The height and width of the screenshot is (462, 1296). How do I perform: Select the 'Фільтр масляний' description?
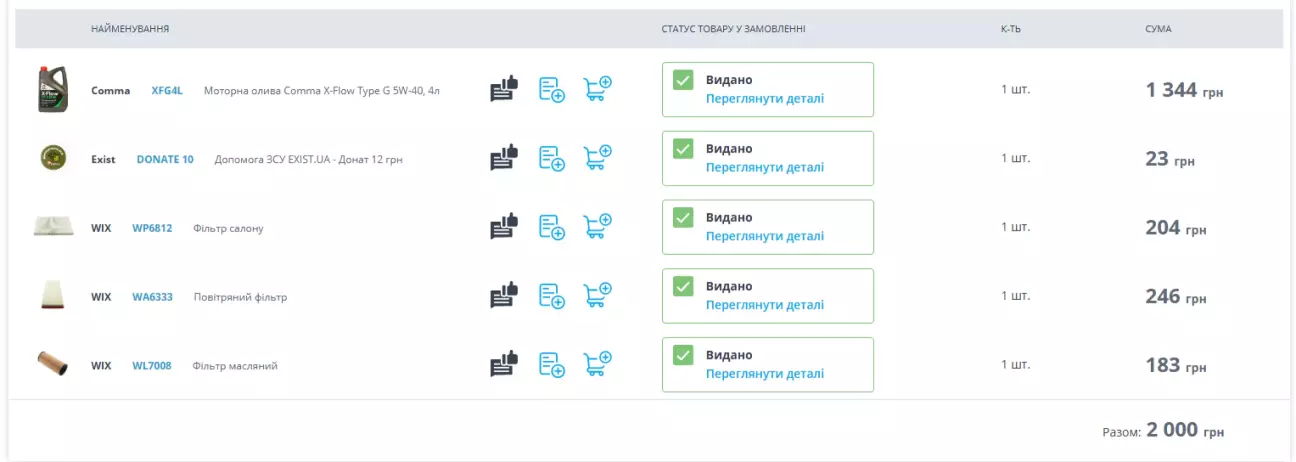(235, 366)
